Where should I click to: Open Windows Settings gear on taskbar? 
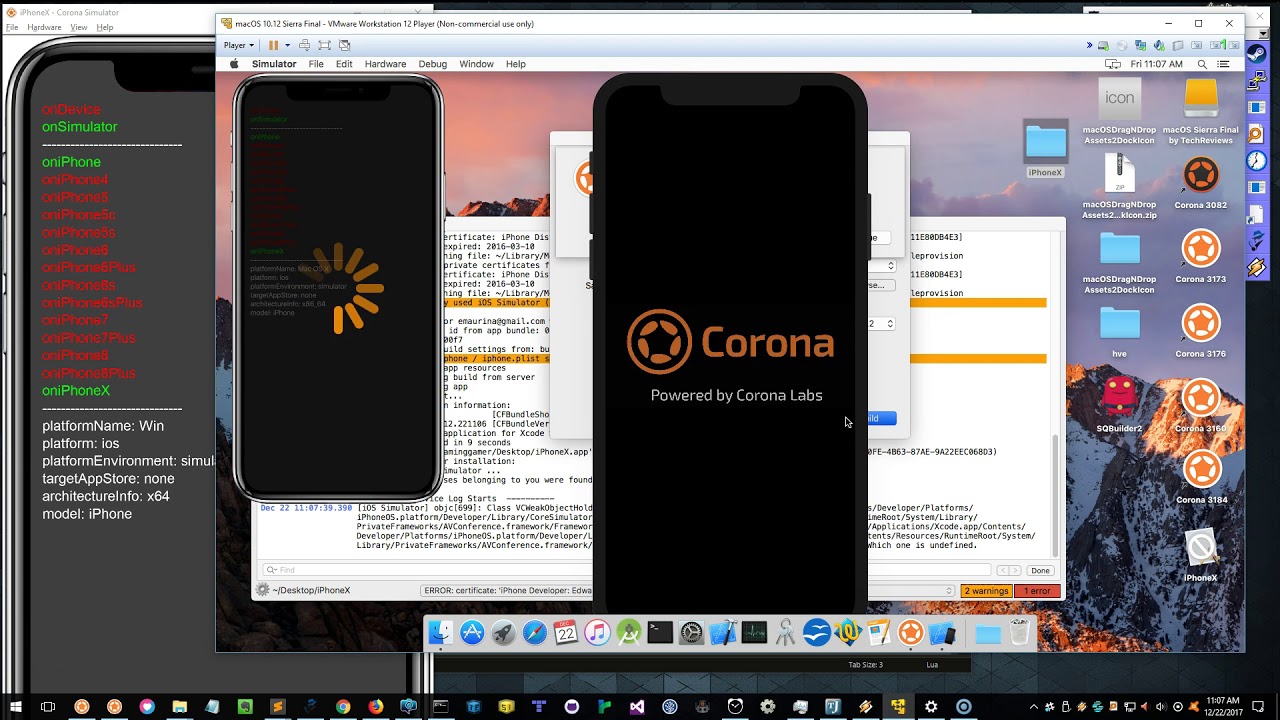point(931,707)
